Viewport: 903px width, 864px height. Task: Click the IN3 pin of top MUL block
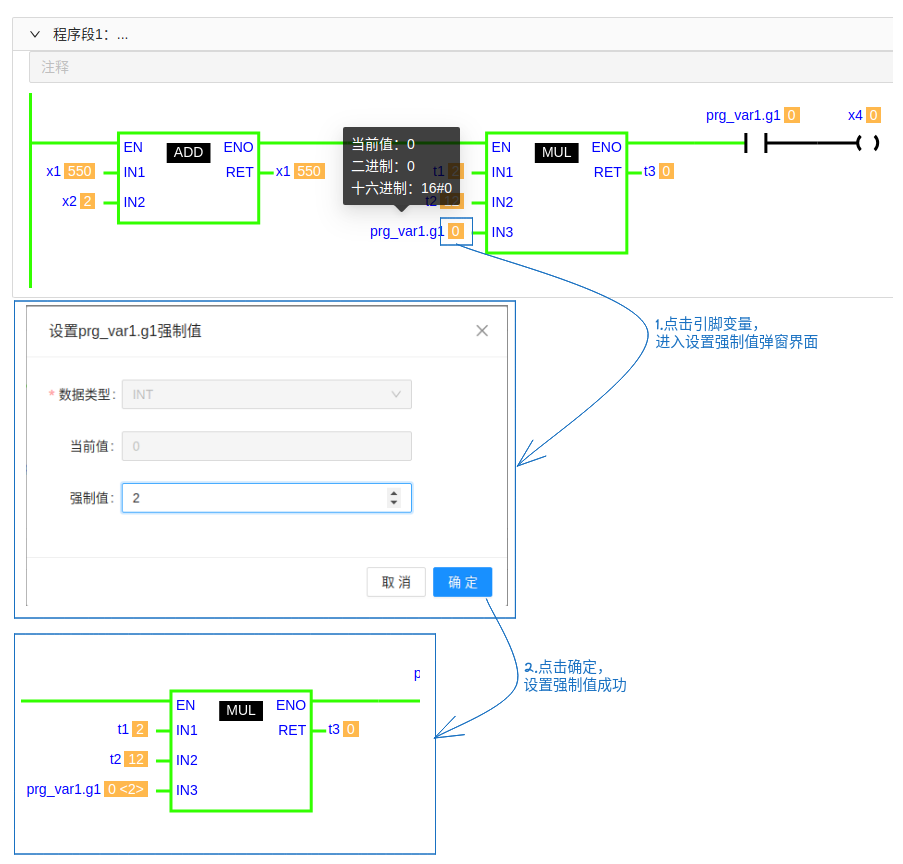[x=502, y=232]
